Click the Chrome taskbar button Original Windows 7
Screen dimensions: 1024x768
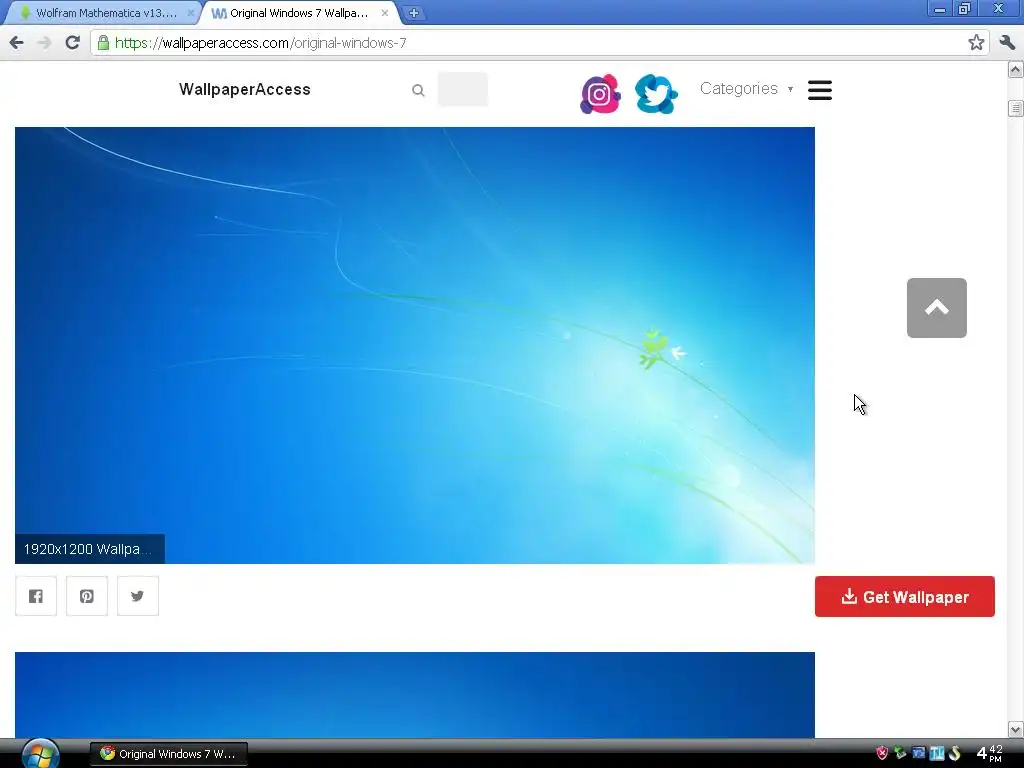(x=168, y=754)
